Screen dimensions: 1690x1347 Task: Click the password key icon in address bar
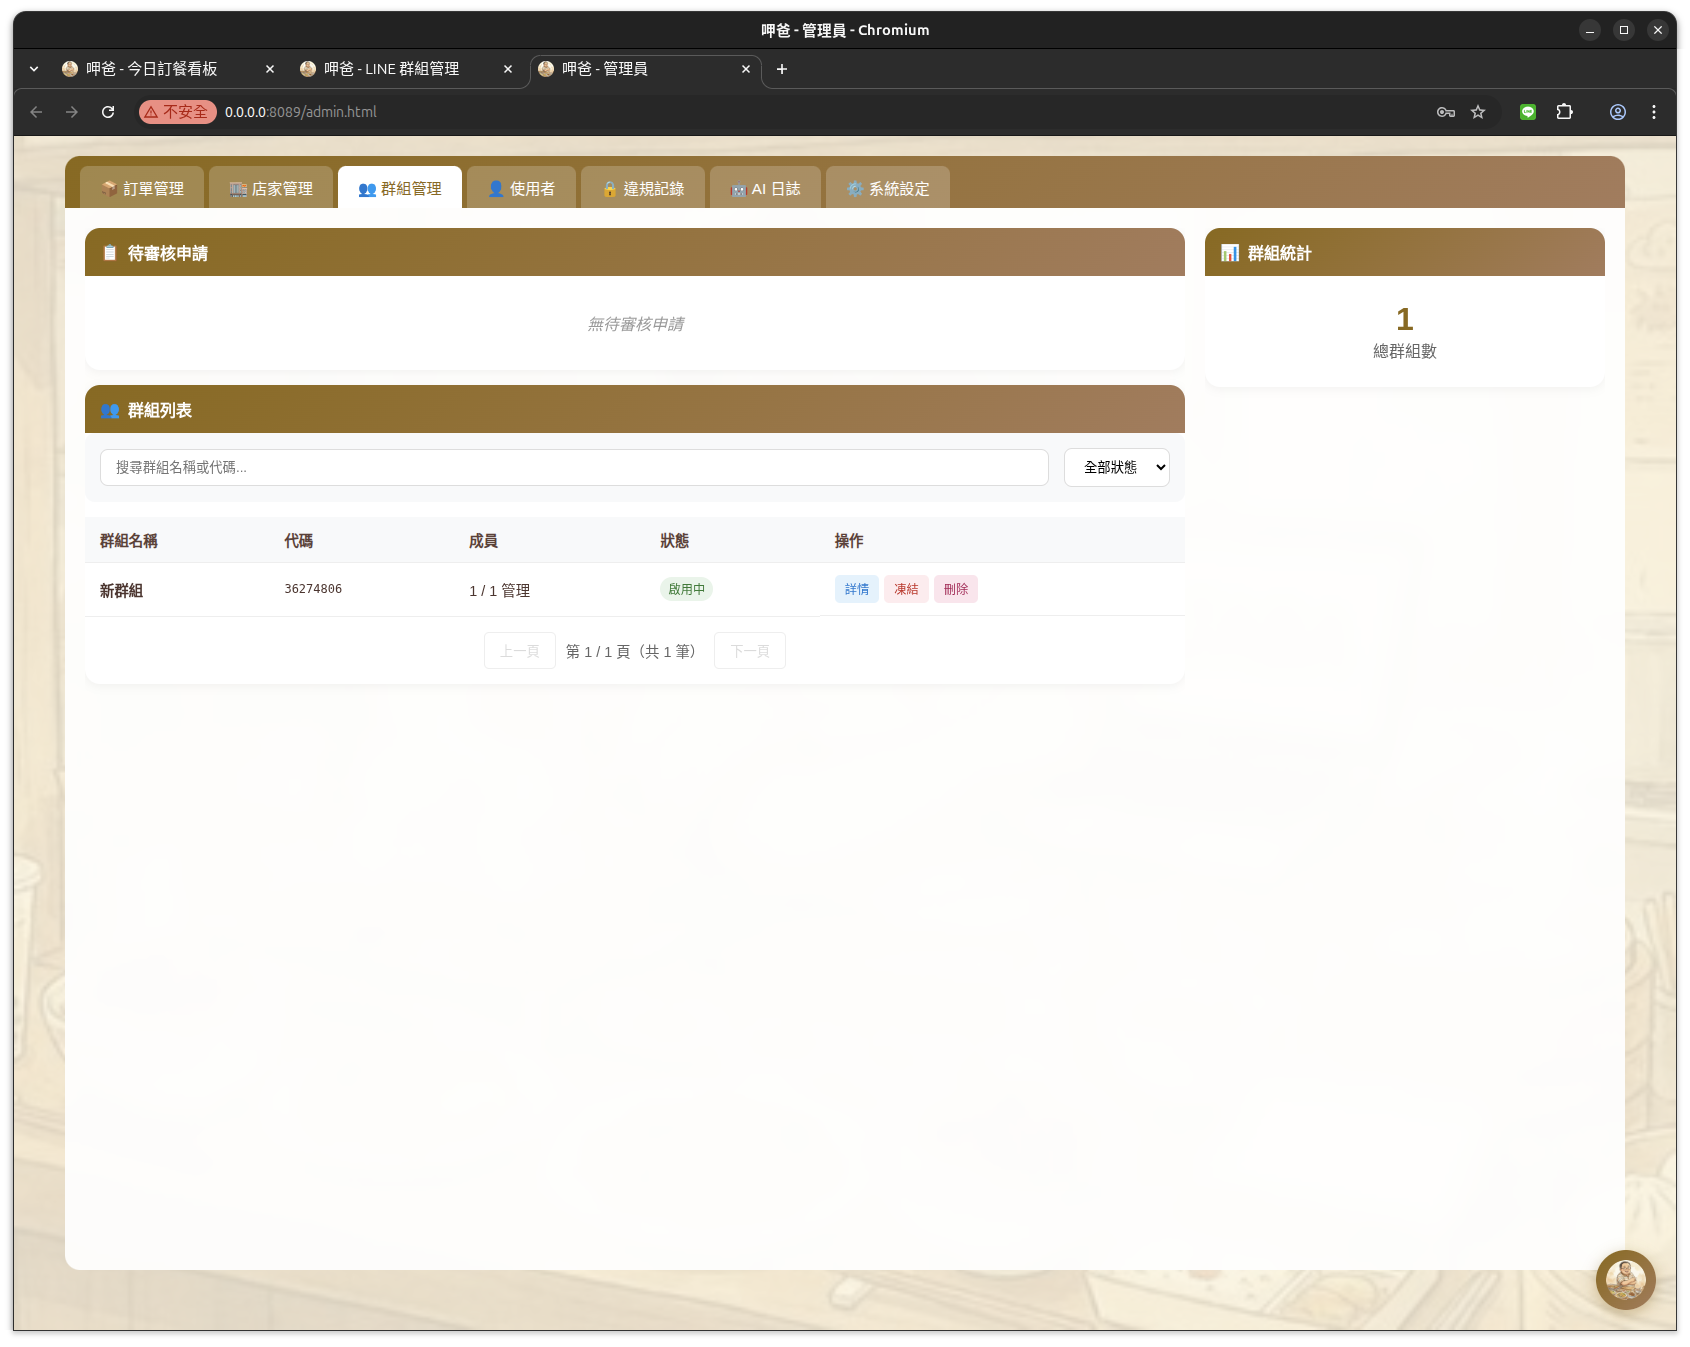coord(1445,112)
